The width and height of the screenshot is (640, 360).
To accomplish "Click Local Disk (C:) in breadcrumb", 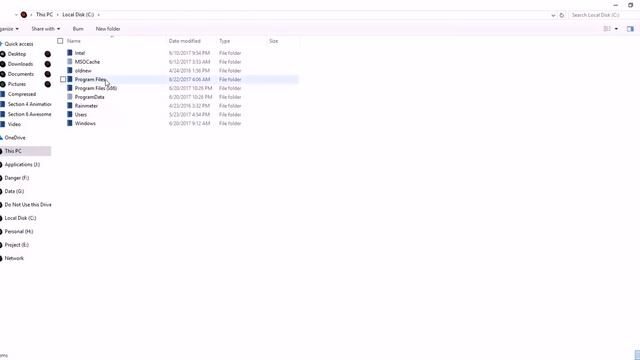I will pos(78,15).
